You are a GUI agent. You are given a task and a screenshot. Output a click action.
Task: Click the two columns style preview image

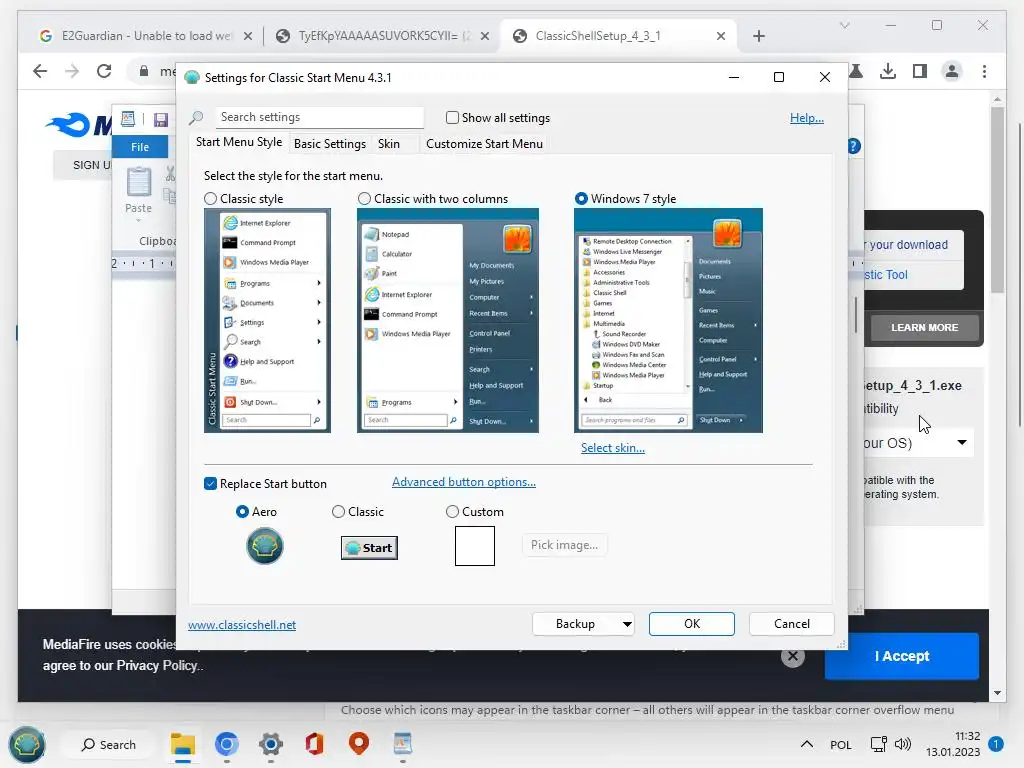(x=448, y=321)
